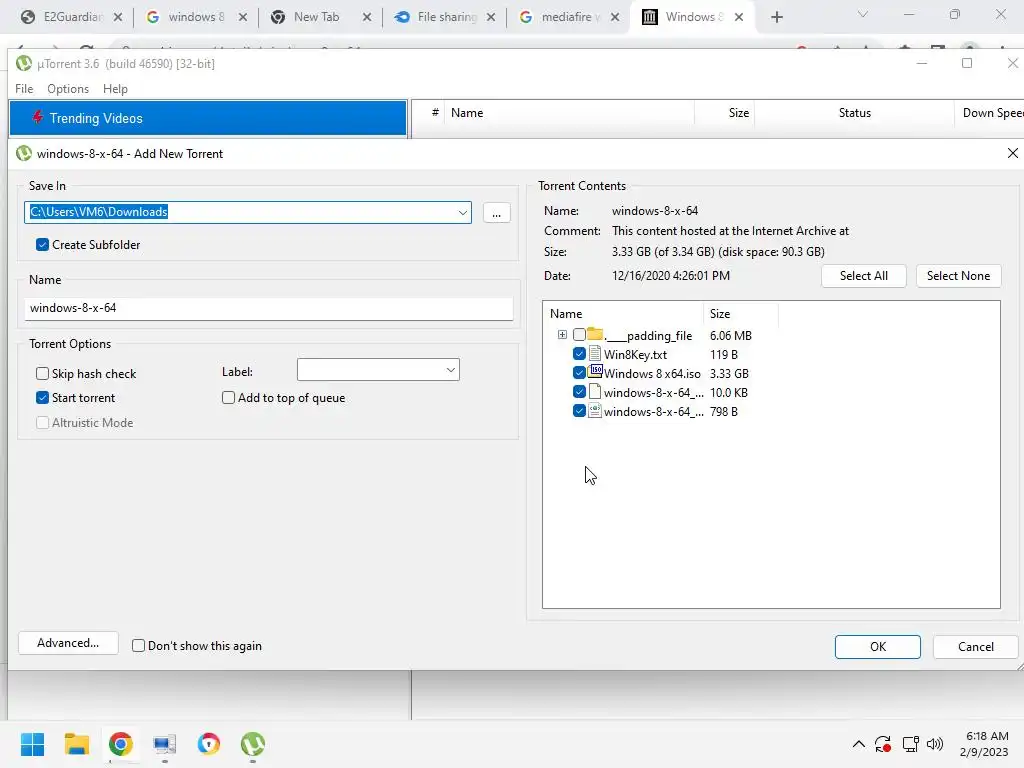This screenshot has height=768, width=1024.
Task: Close the E2Guardian browser tab
Action: (x=118, y=17)
